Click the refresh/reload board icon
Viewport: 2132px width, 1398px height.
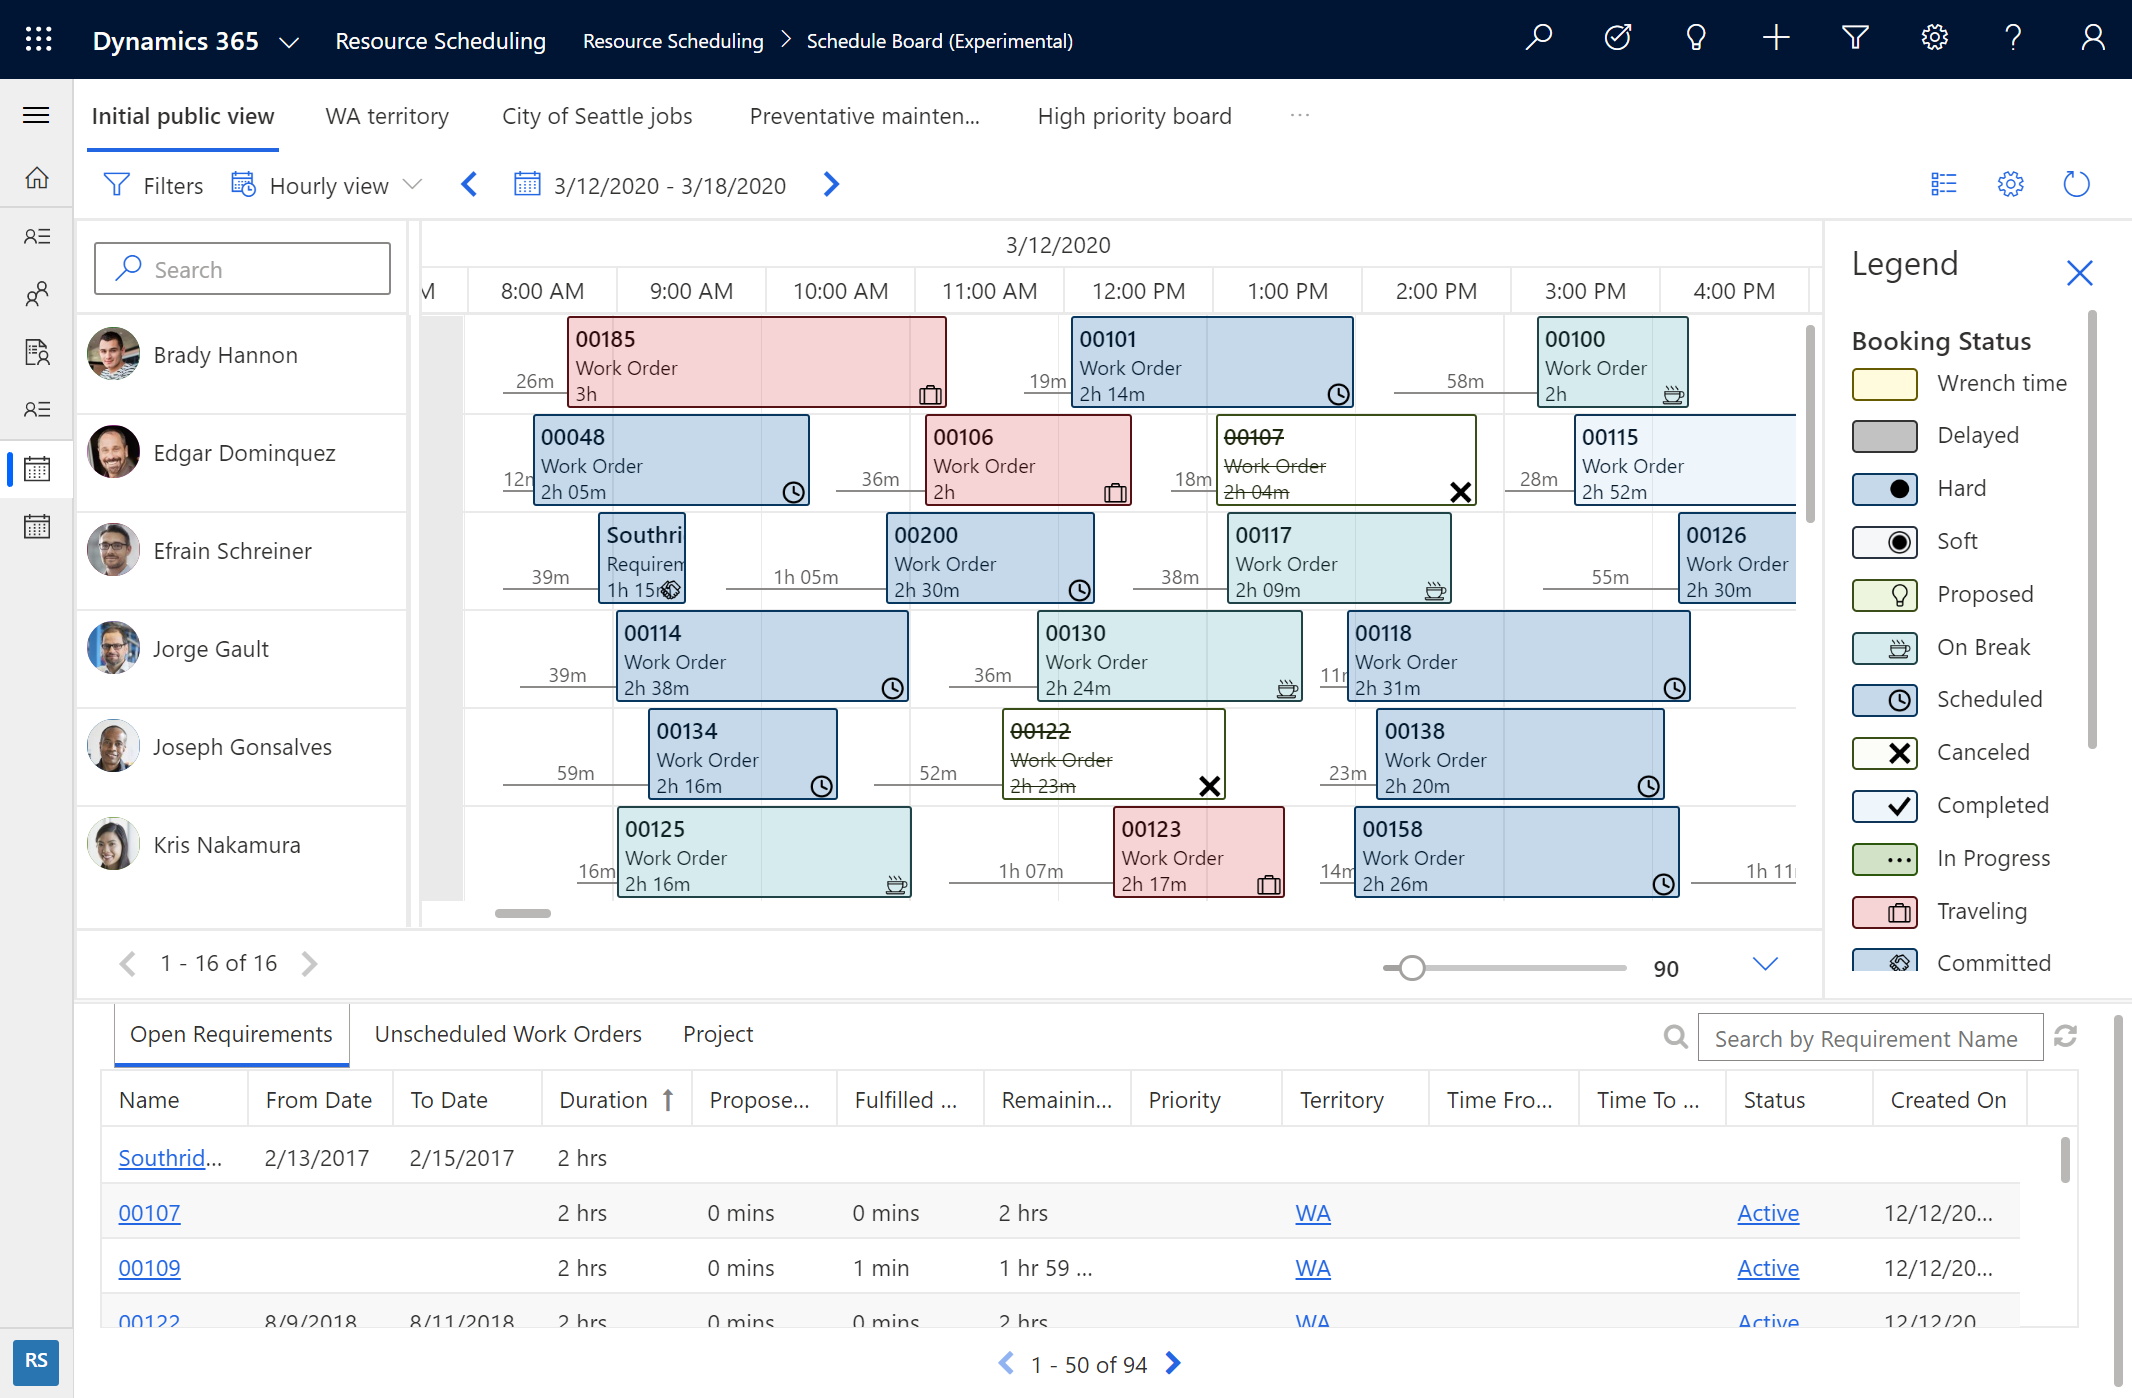2077,186
